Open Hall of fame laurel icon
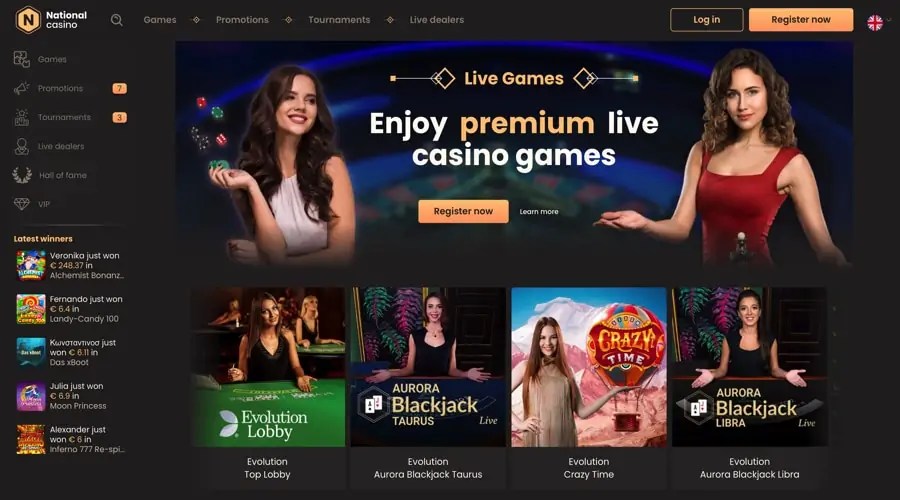 click(22, 175)
